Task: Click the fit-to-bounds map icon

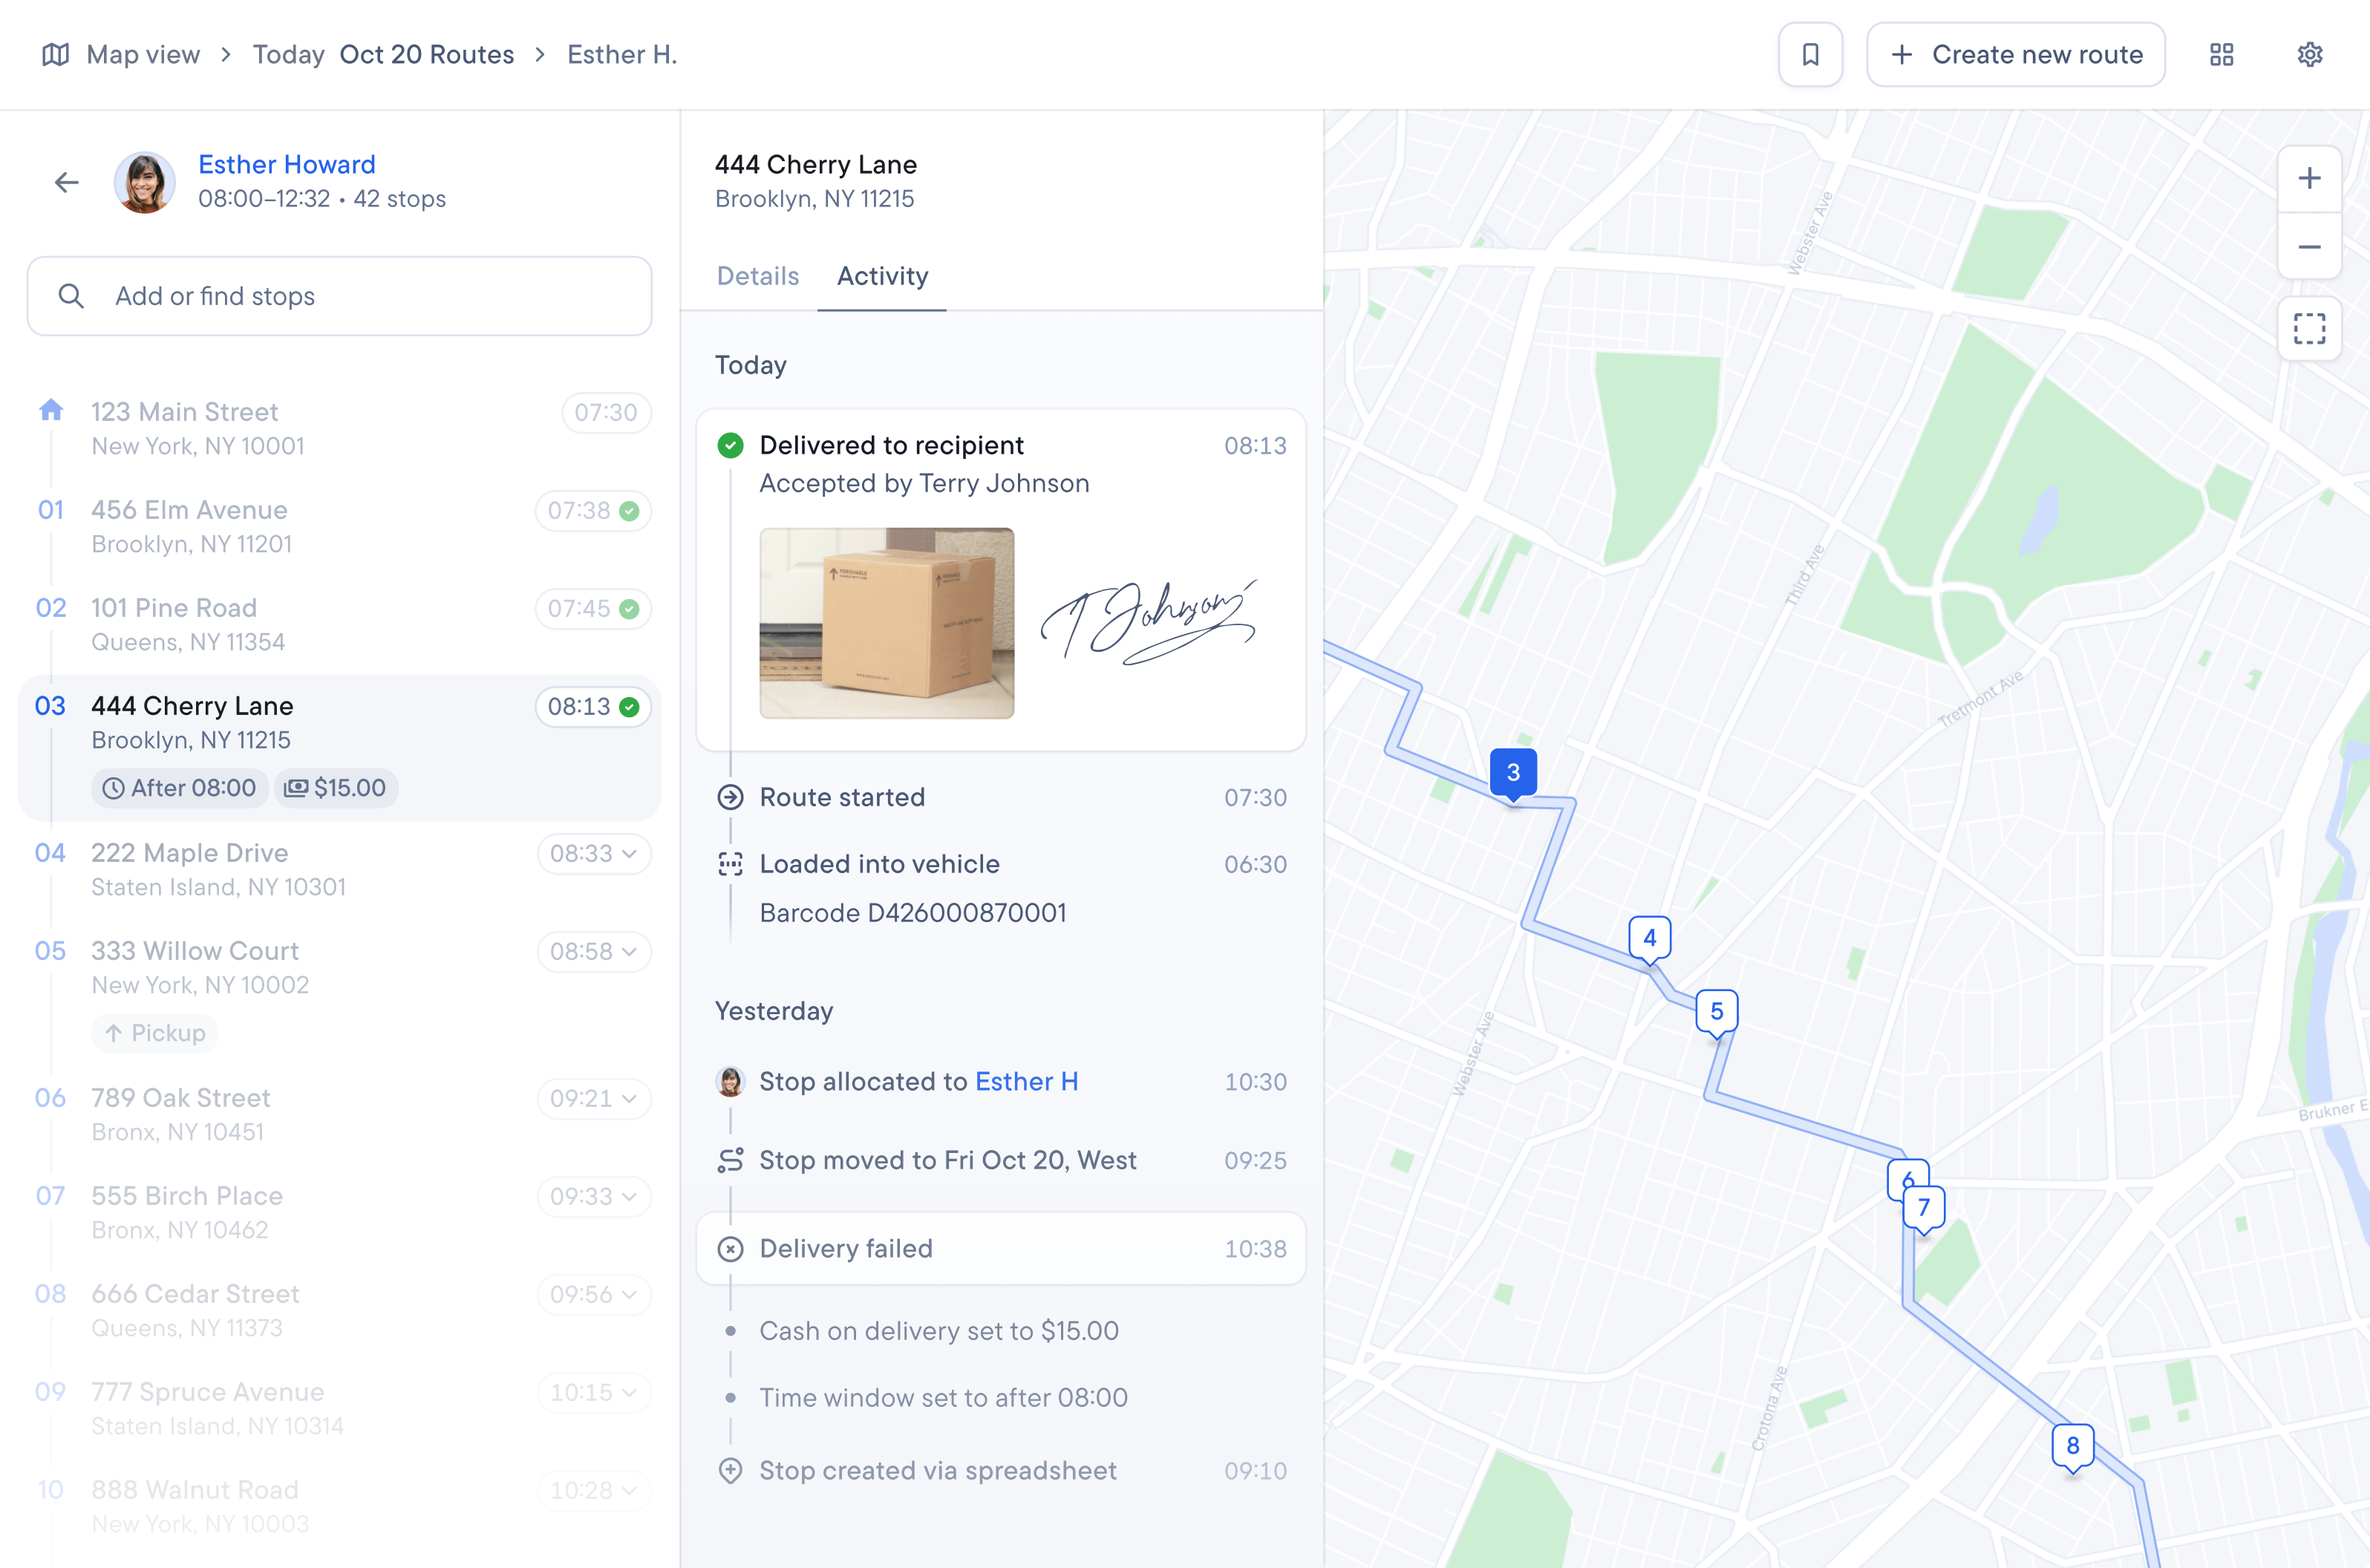Action: [x=2309, y=329]
